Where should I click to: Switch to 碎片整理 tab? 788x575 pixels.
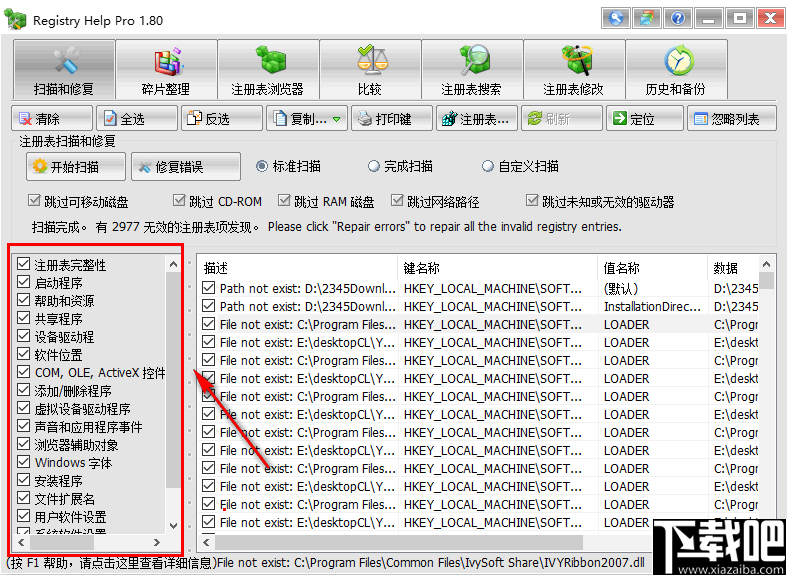[x=166, y=69]
